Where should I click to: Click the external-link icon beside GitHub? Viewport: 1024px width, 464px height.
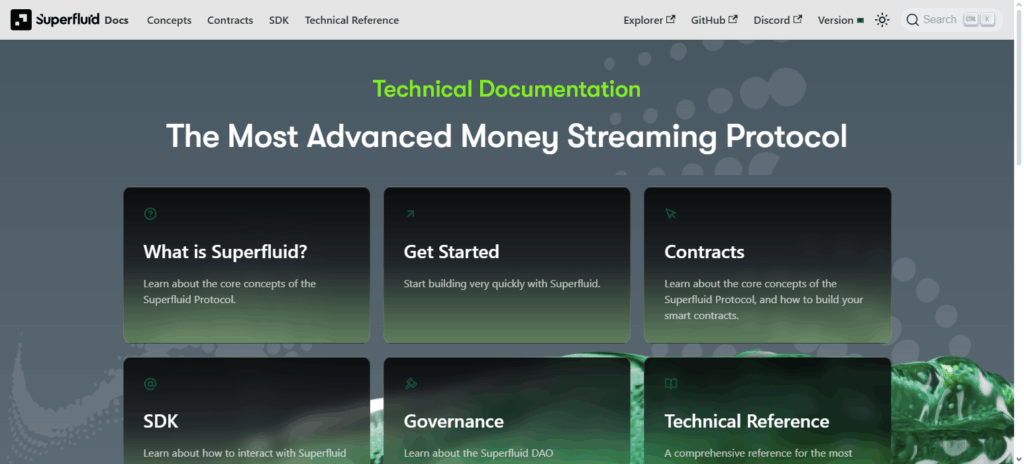click(x=733, y=20)
